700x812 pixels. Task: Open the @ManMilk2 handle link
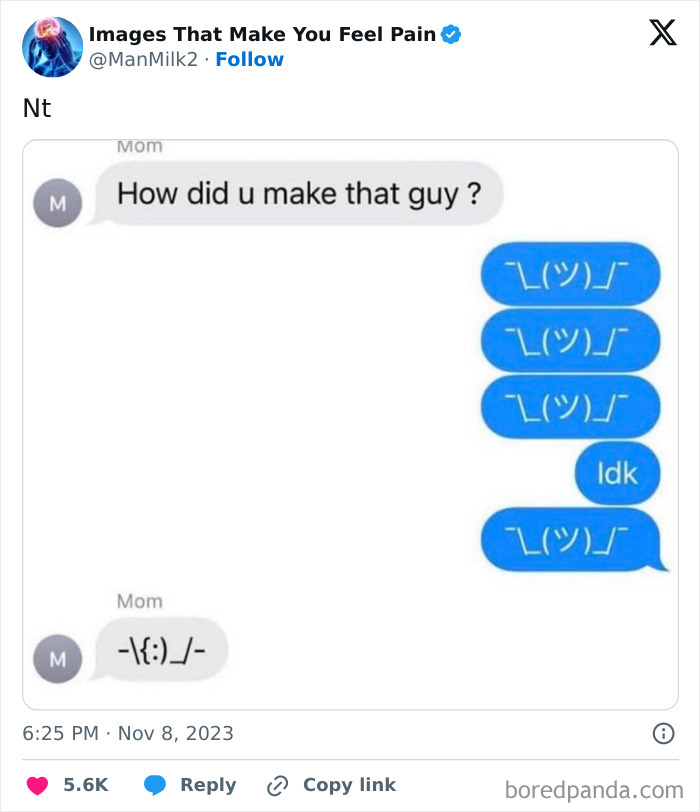[145, 60]
